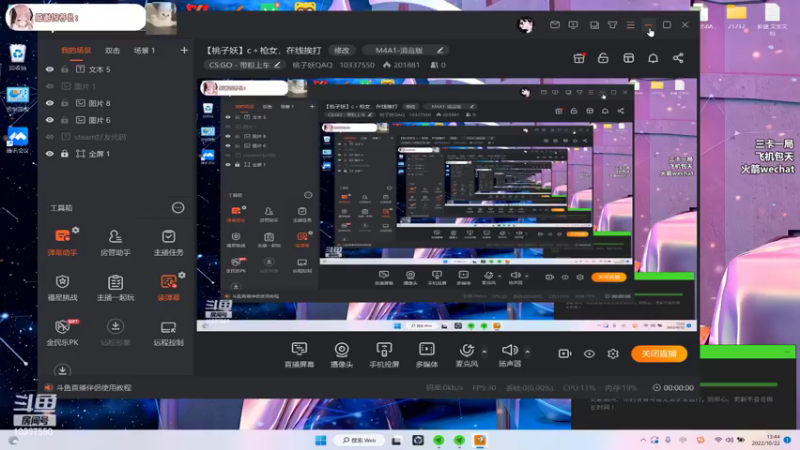Add a new scene with plus
This screenshot has width=800, height=450.
184,50
